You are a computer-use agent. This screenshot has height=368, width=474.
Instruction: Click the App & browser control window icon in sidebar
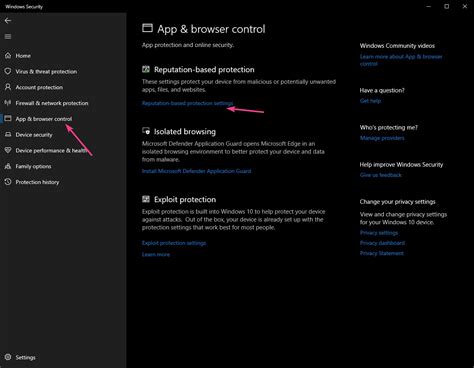click(8, 119)
